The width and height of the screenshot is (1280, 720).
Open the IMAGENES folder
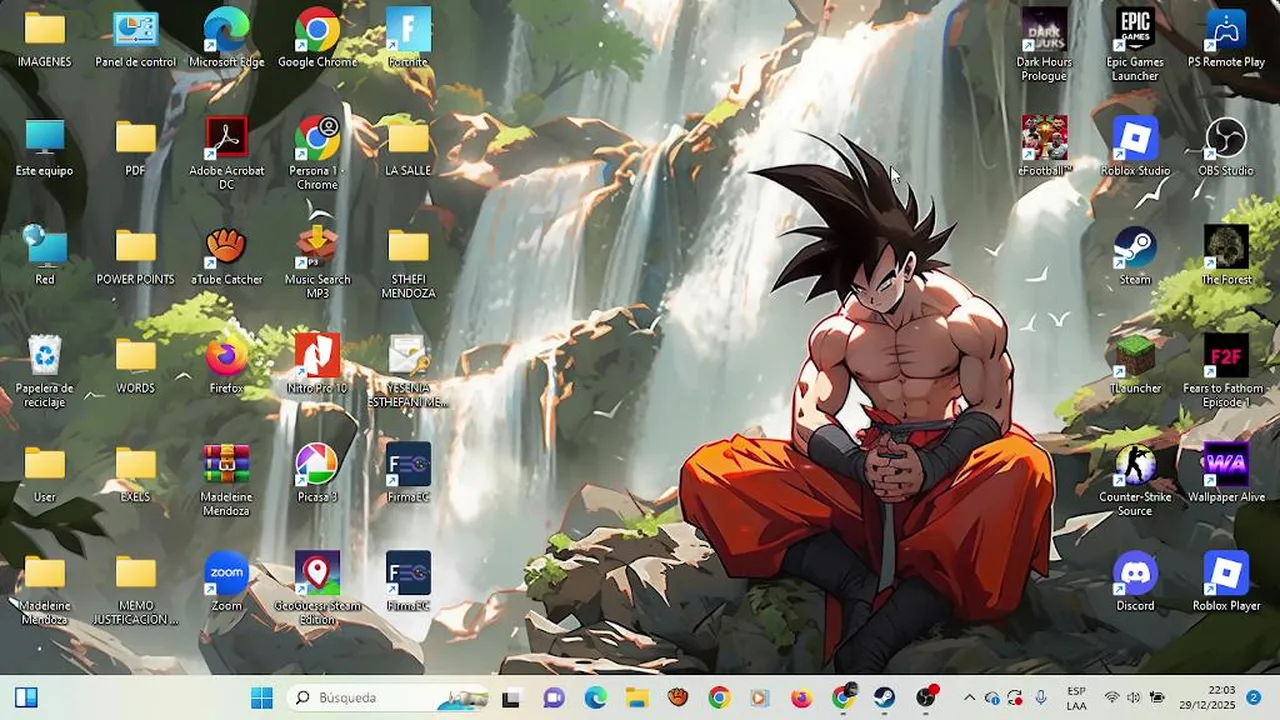(x=44, y=39)
